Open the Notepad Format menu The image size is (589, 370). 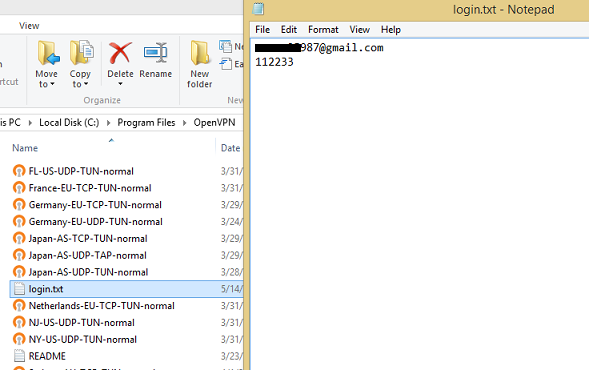pos(323,30)
